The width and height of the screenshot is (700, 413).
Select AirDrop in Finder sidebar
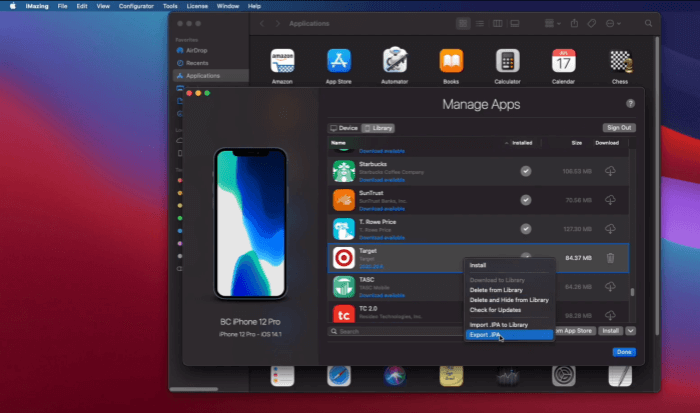coord(196,50)
